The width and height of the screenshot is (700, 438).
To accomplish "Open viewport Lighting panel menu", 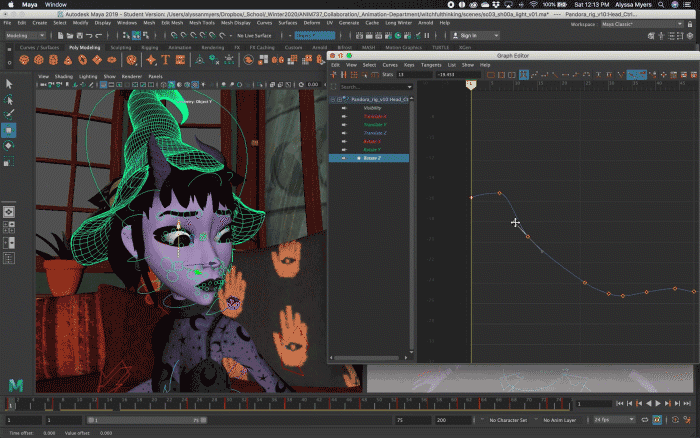I will pyautogui.click(x=88, y=76).
